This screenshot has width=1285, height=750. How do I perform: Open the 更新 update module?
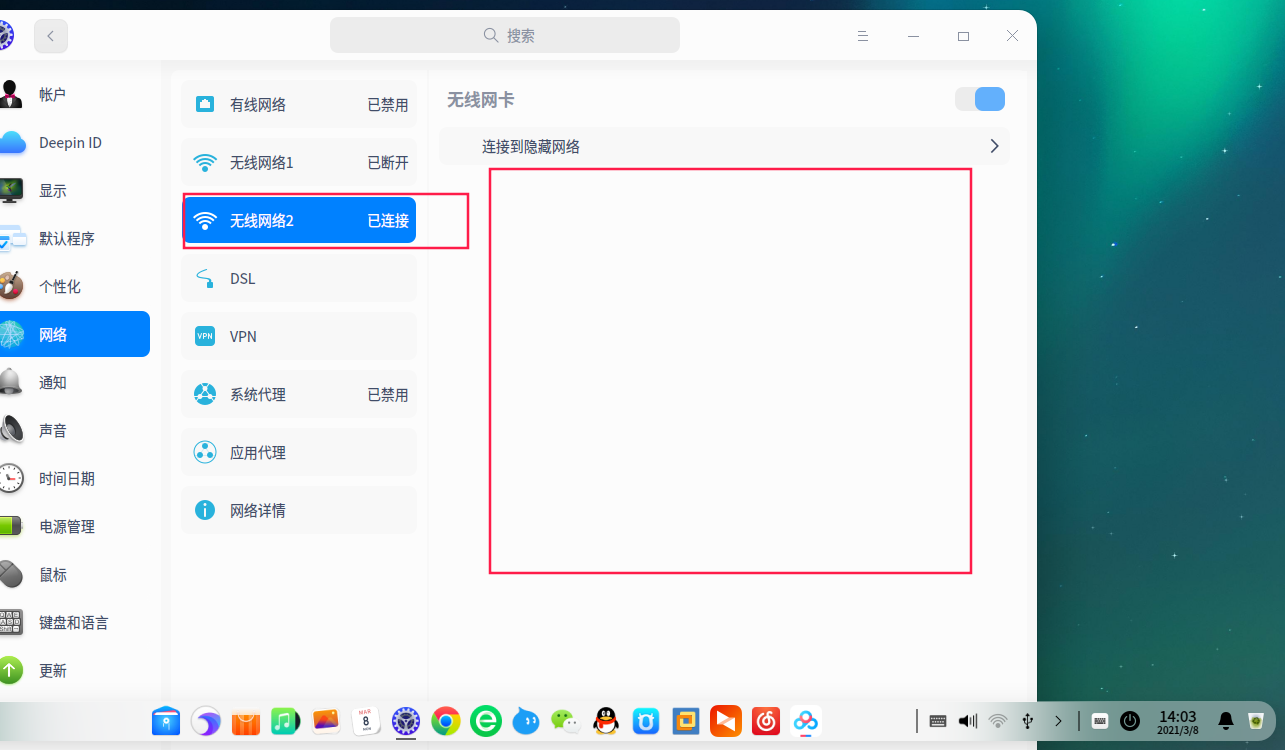[75, 670]
